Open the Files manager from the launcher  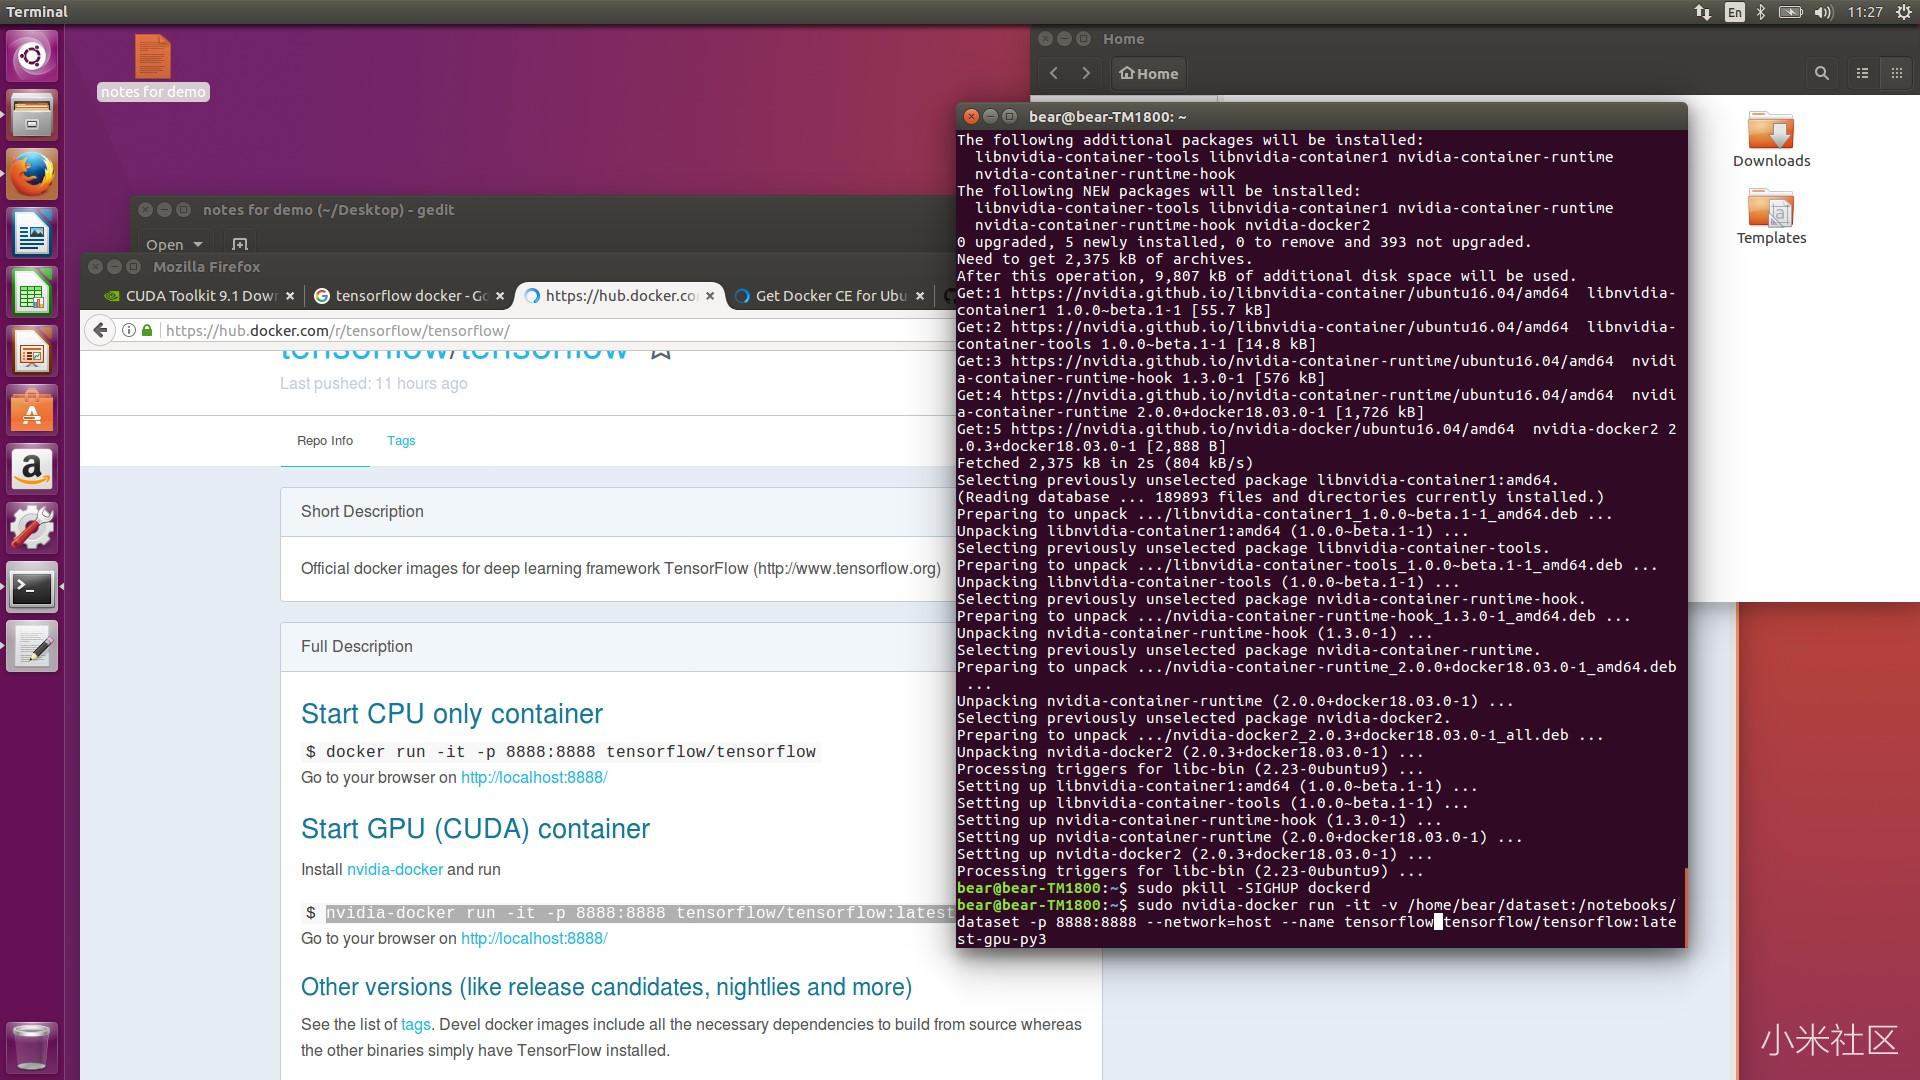(x=32, y=115)
